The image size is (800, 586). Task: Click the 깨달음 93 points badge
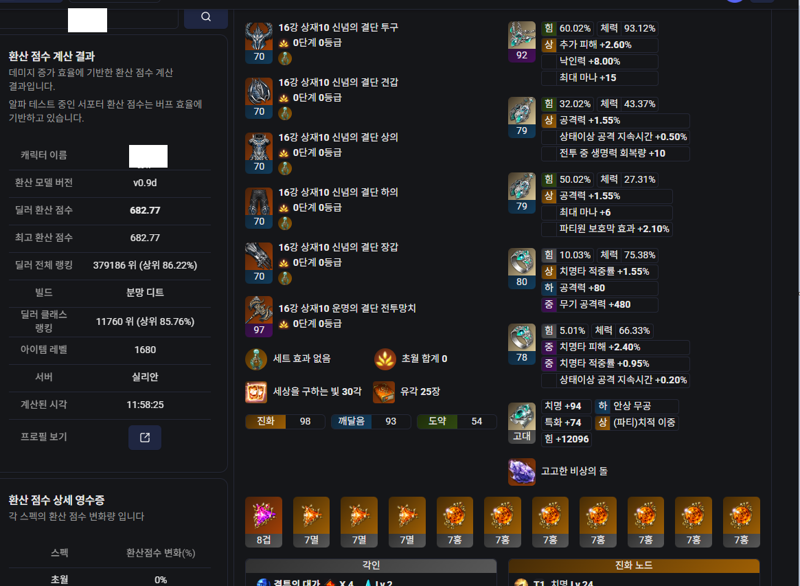point(371,421)
